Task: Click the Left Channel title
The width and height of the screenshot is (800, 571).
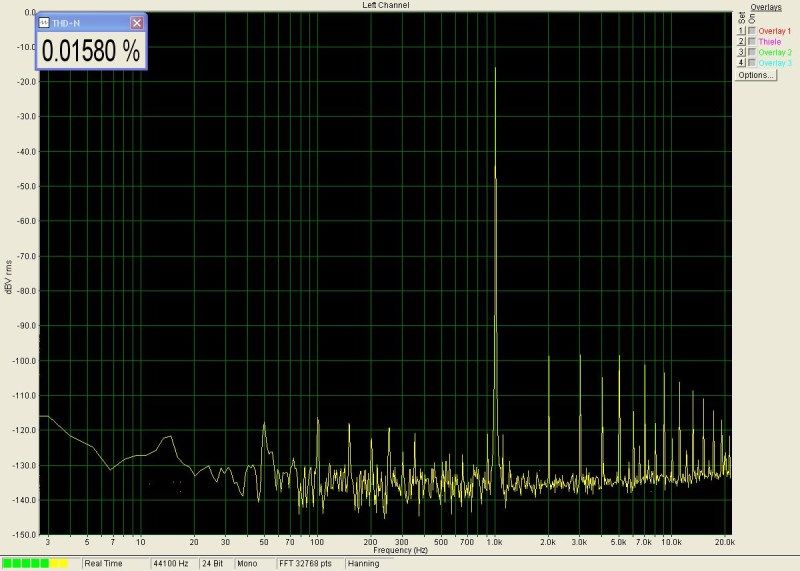Action: click(x=386, y=5)
